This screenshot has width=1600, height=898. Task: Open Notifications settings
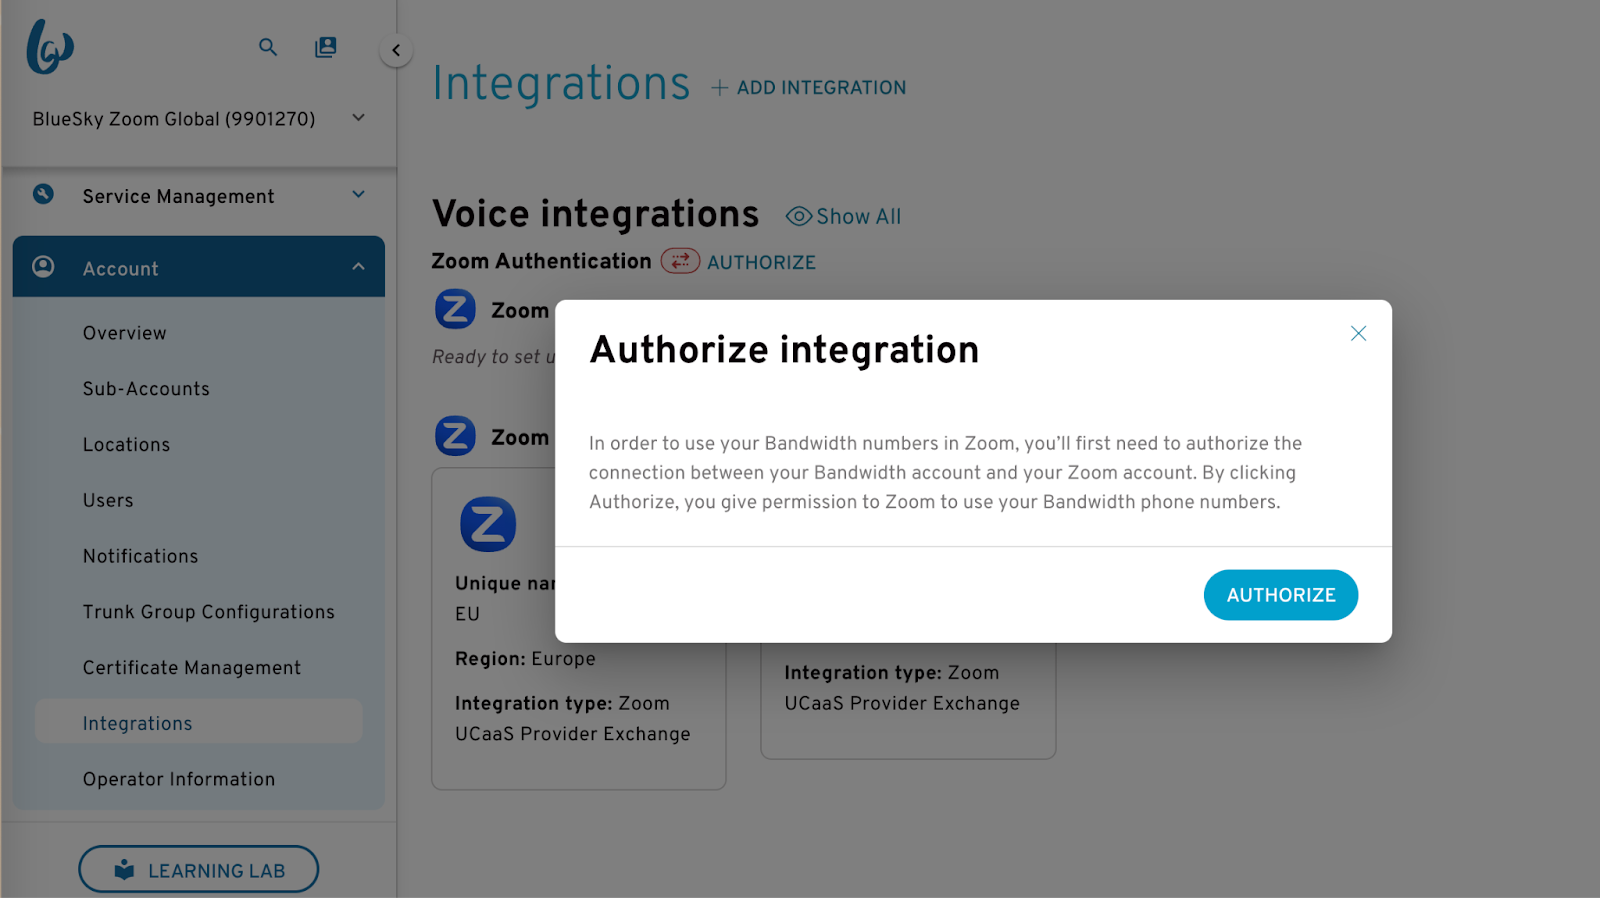(140, 556)
